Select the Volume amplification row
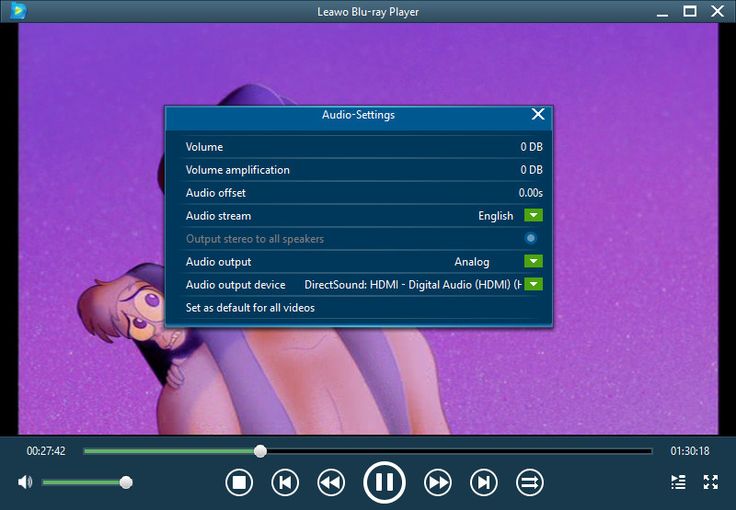This screenshot has height=510, width=736. pos(359,170)
